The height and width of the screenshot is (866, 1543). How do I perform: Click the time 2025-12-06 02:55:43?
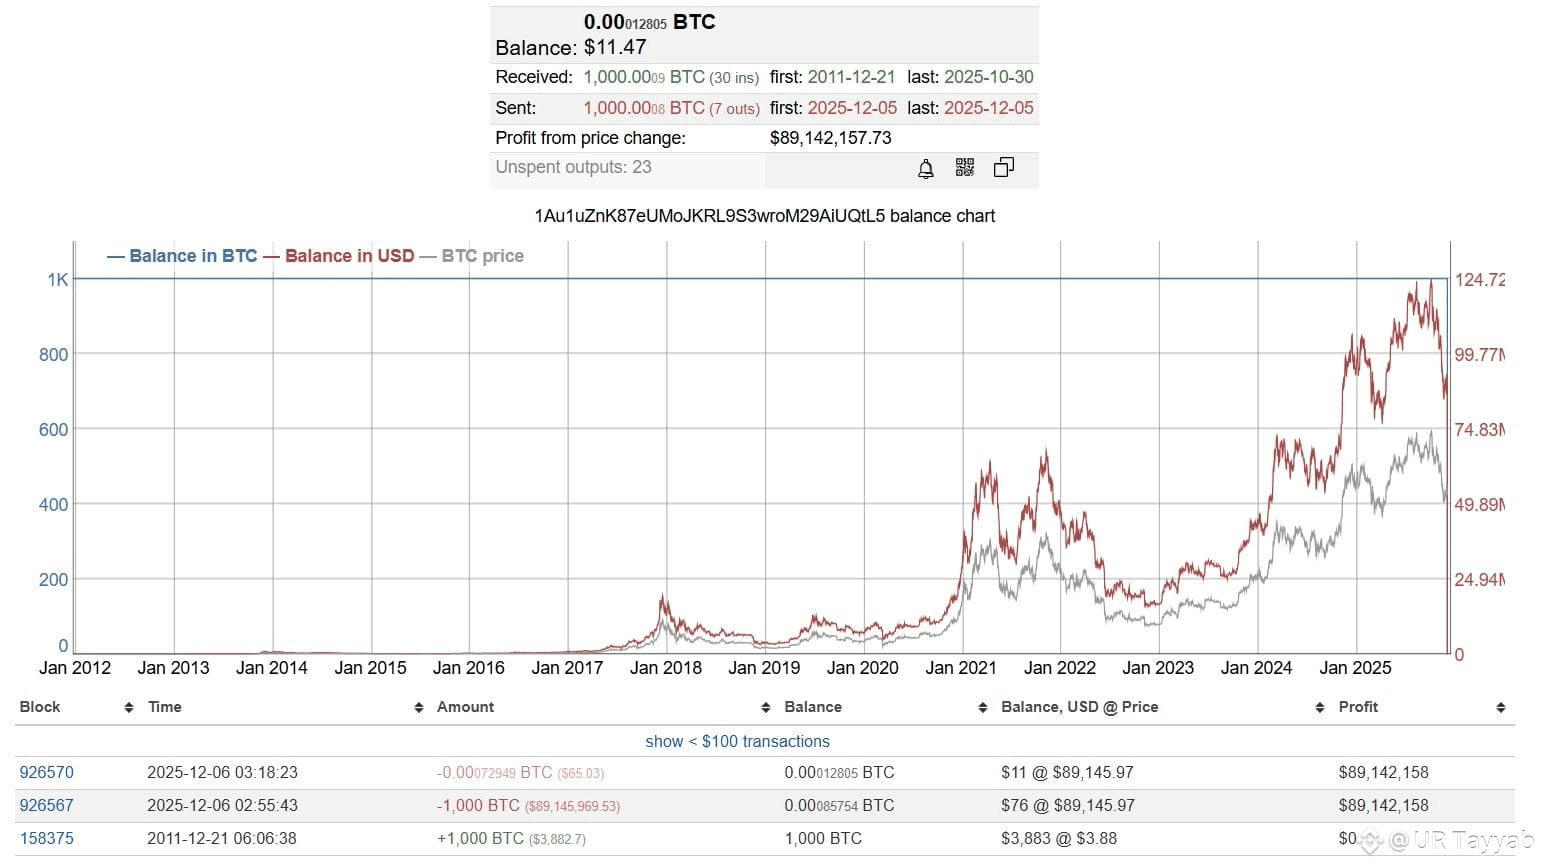(x=222, y=805)
